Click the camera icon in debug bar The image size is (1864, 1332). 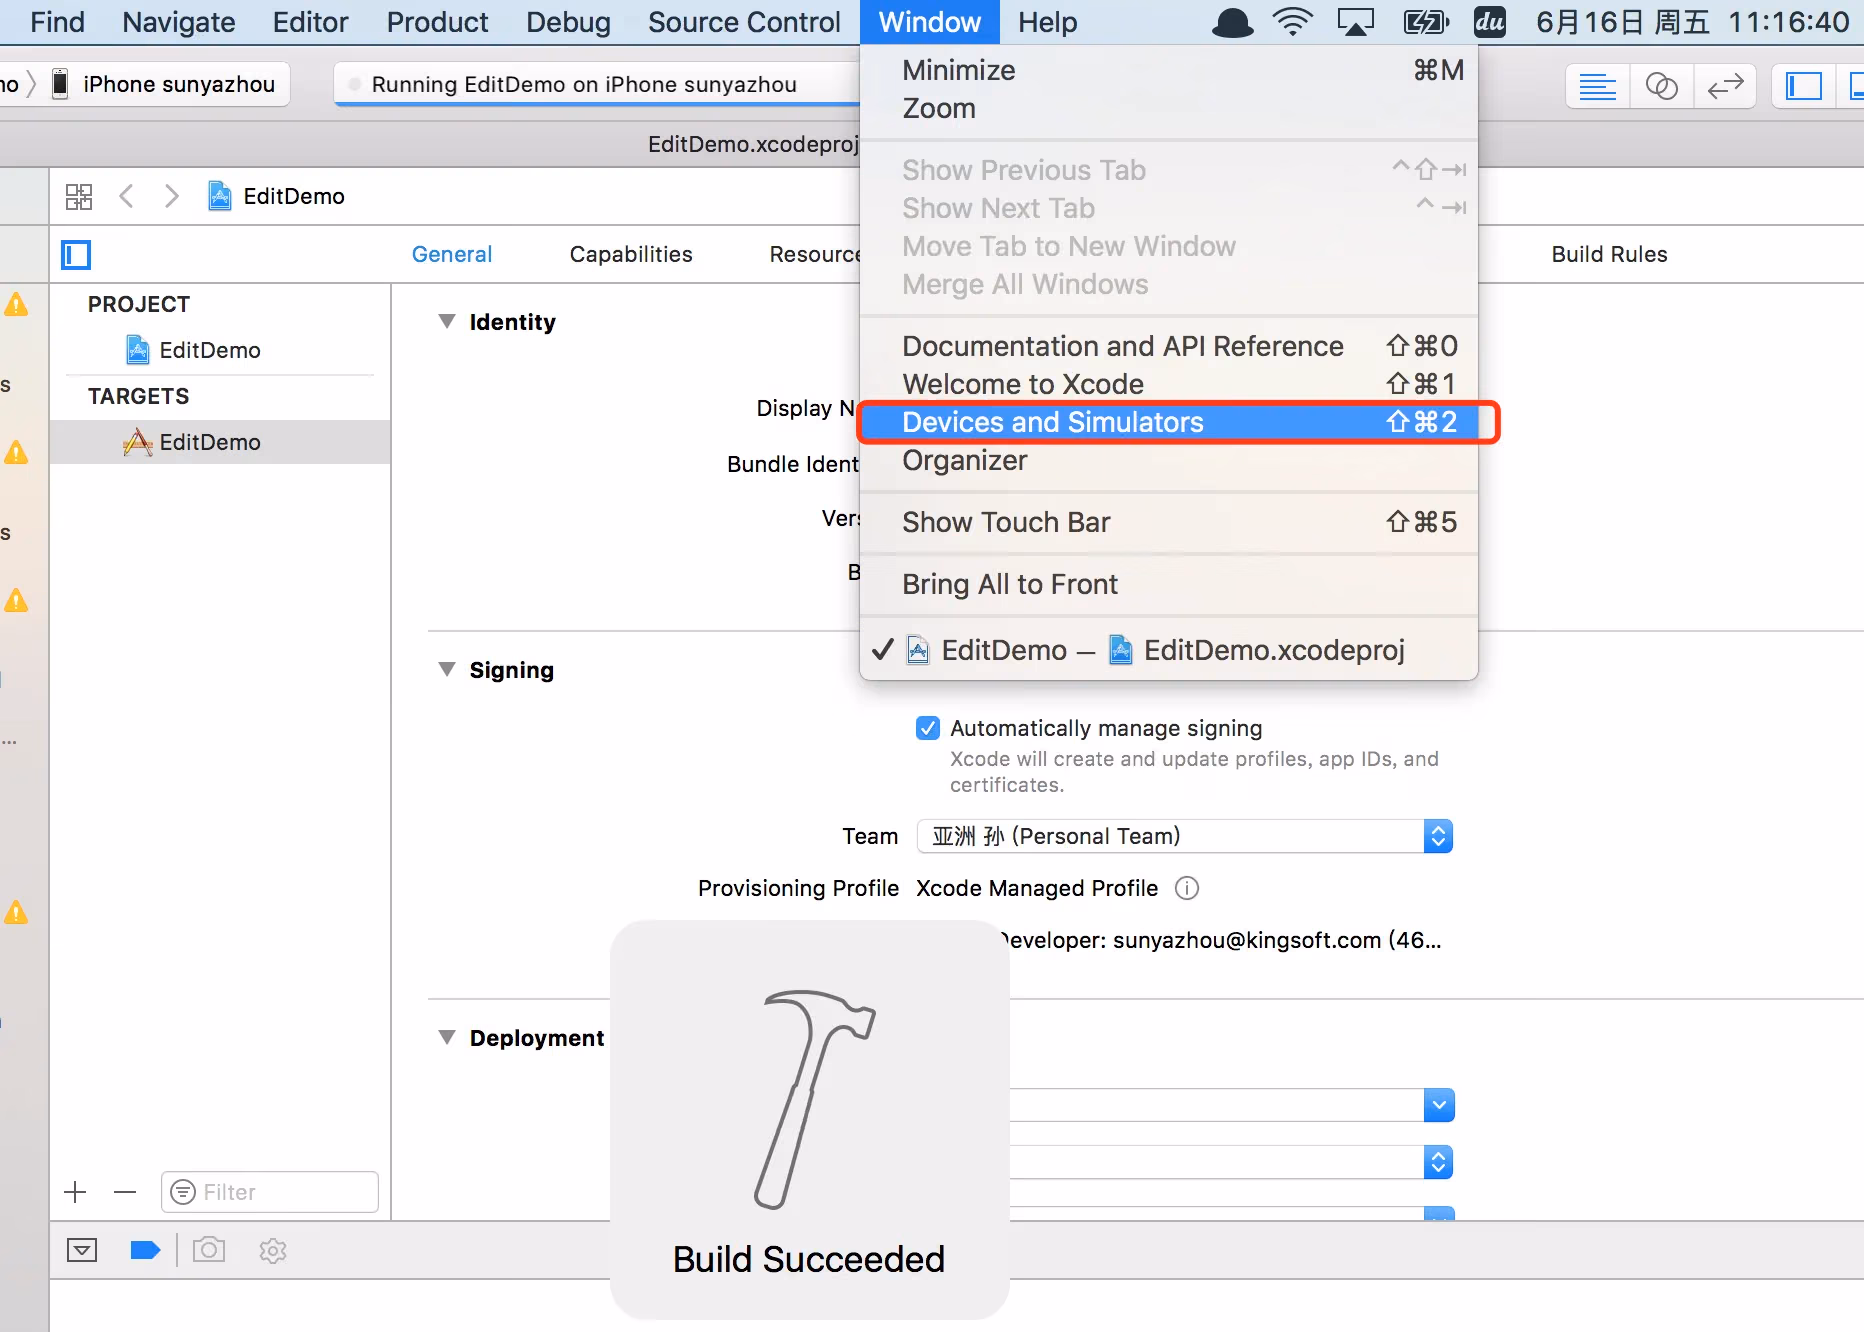point(209,1250)
